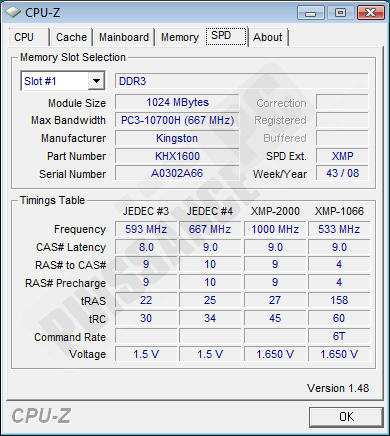Click the KHX1600 part number field
This screenshot has height=436, width=390.
click(177, 156)
